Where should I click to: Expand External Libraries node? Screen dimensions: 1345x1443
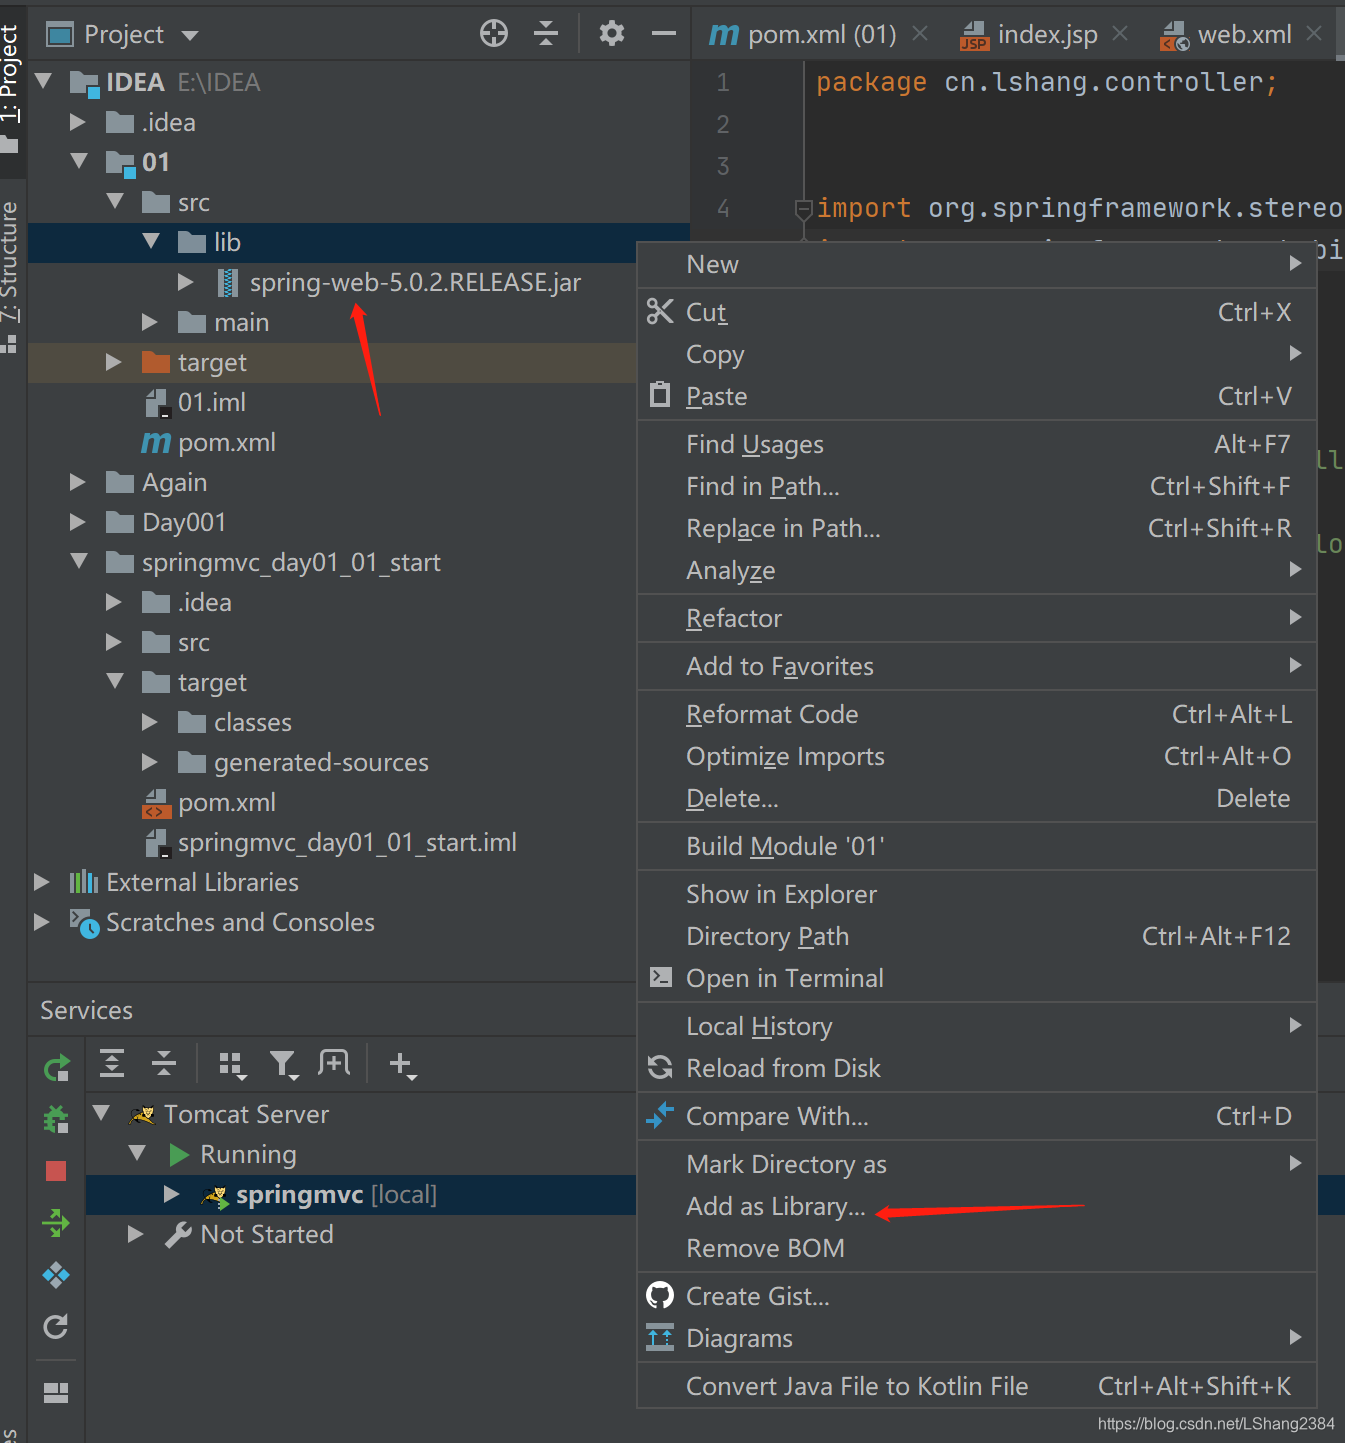click(41, 882)
